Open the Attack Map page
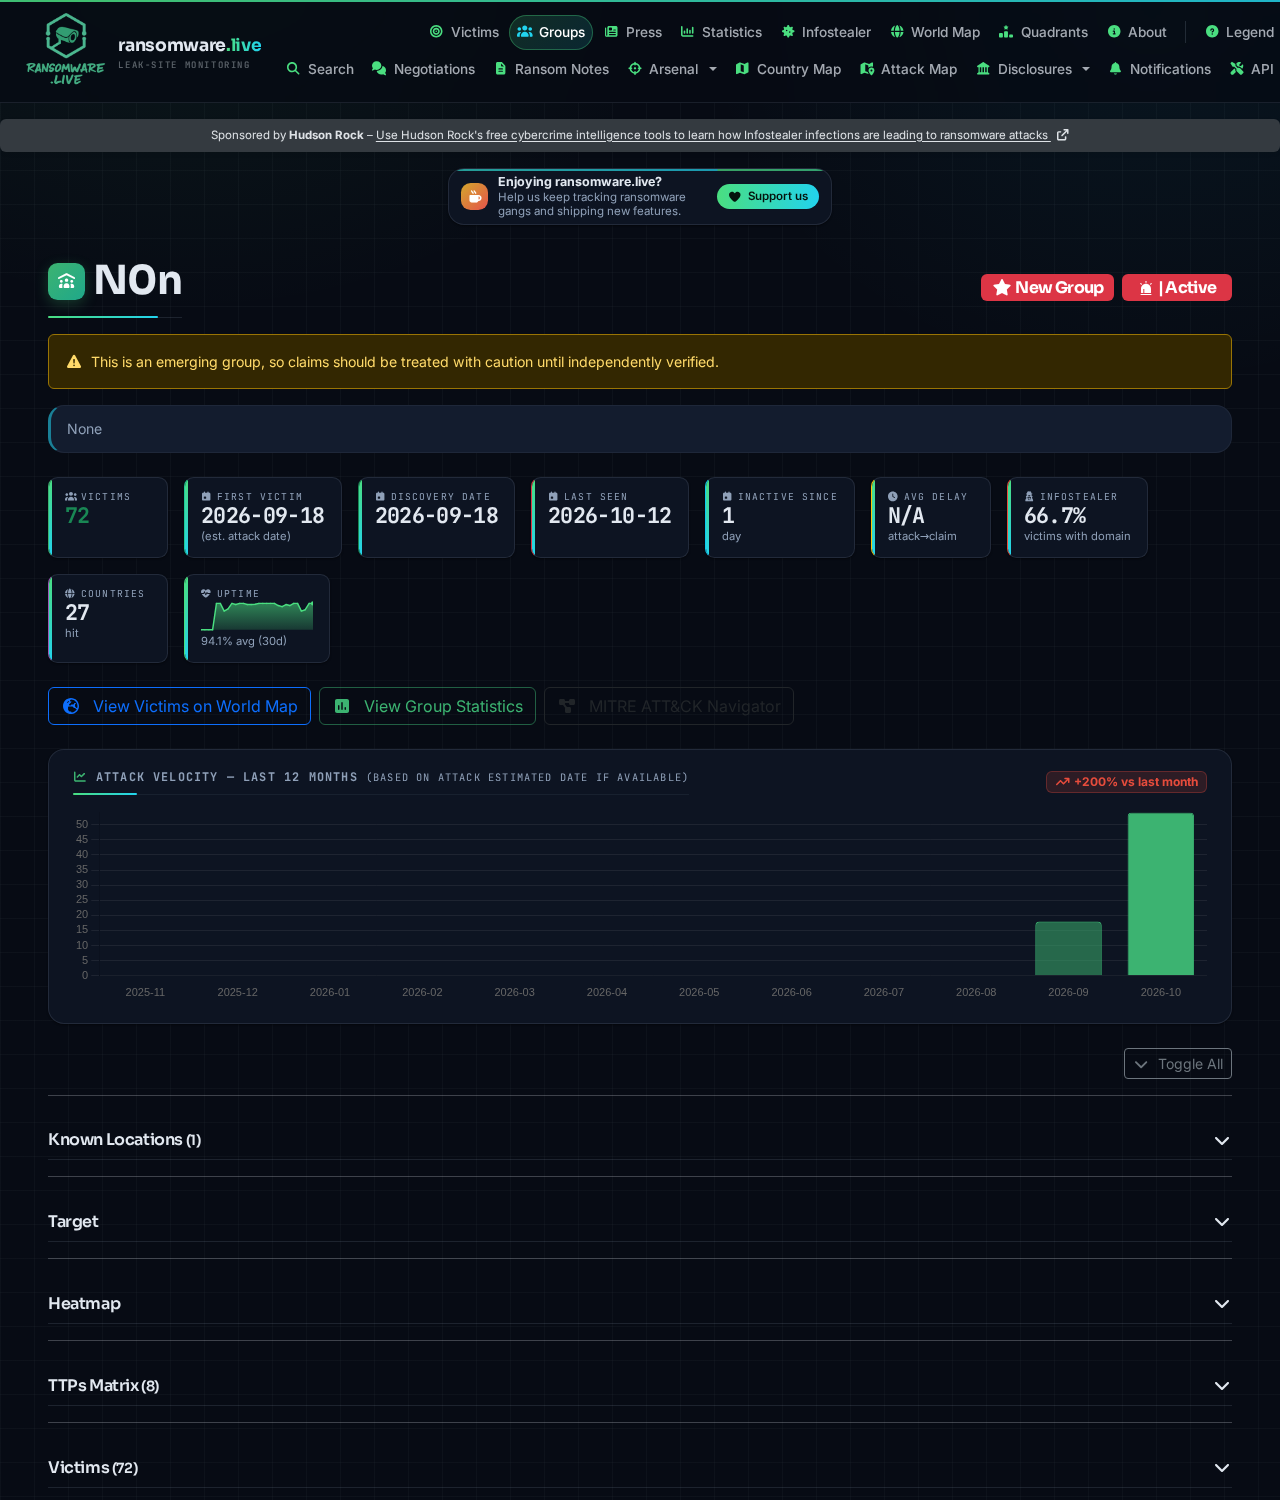 click(x=908, y=69)
